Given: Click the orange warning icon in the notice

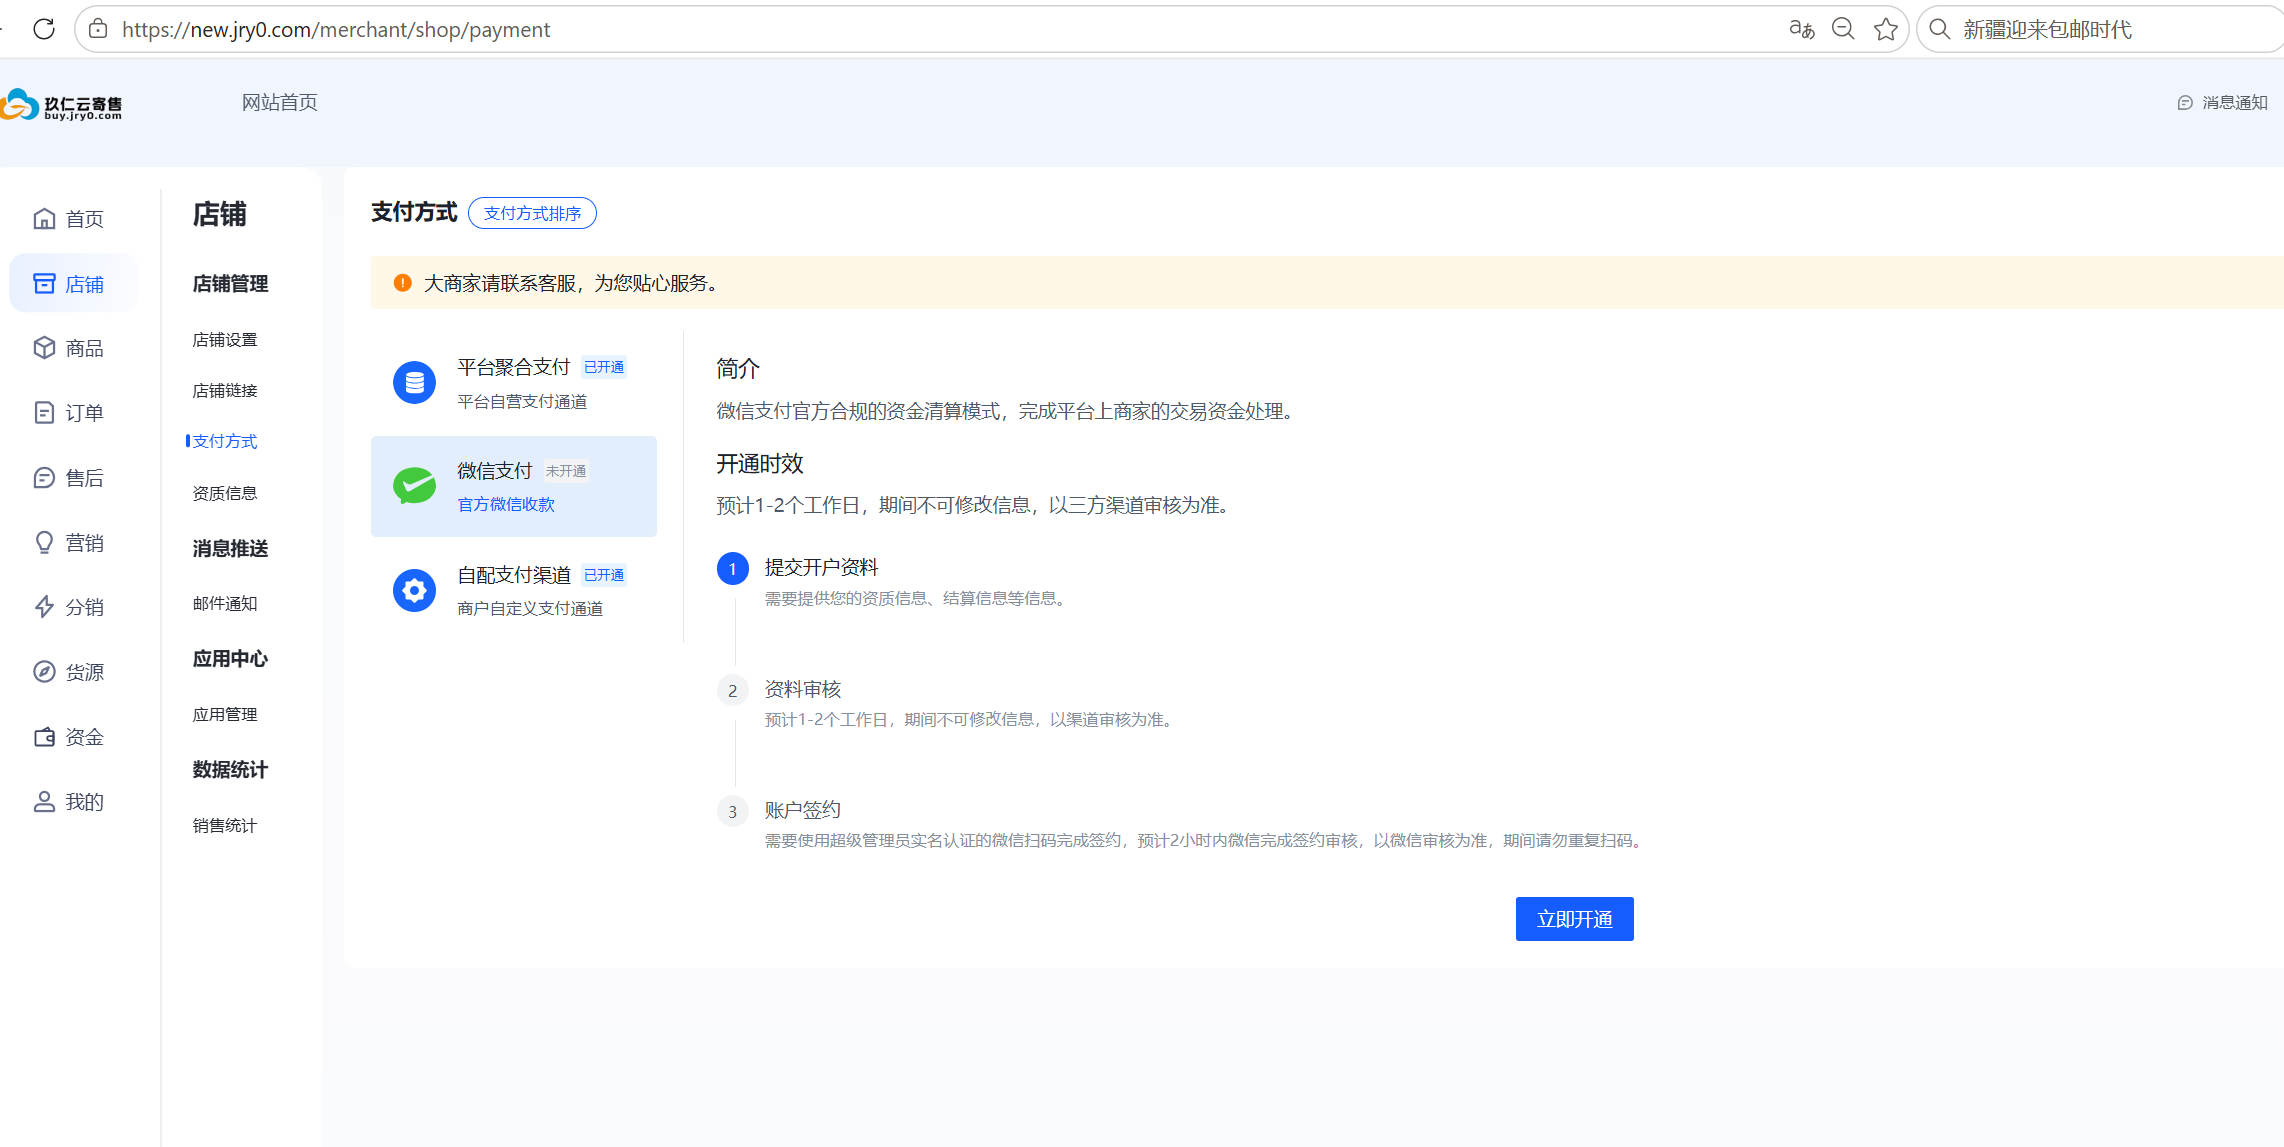Looking at the screenshot, I should coord(402,283).
